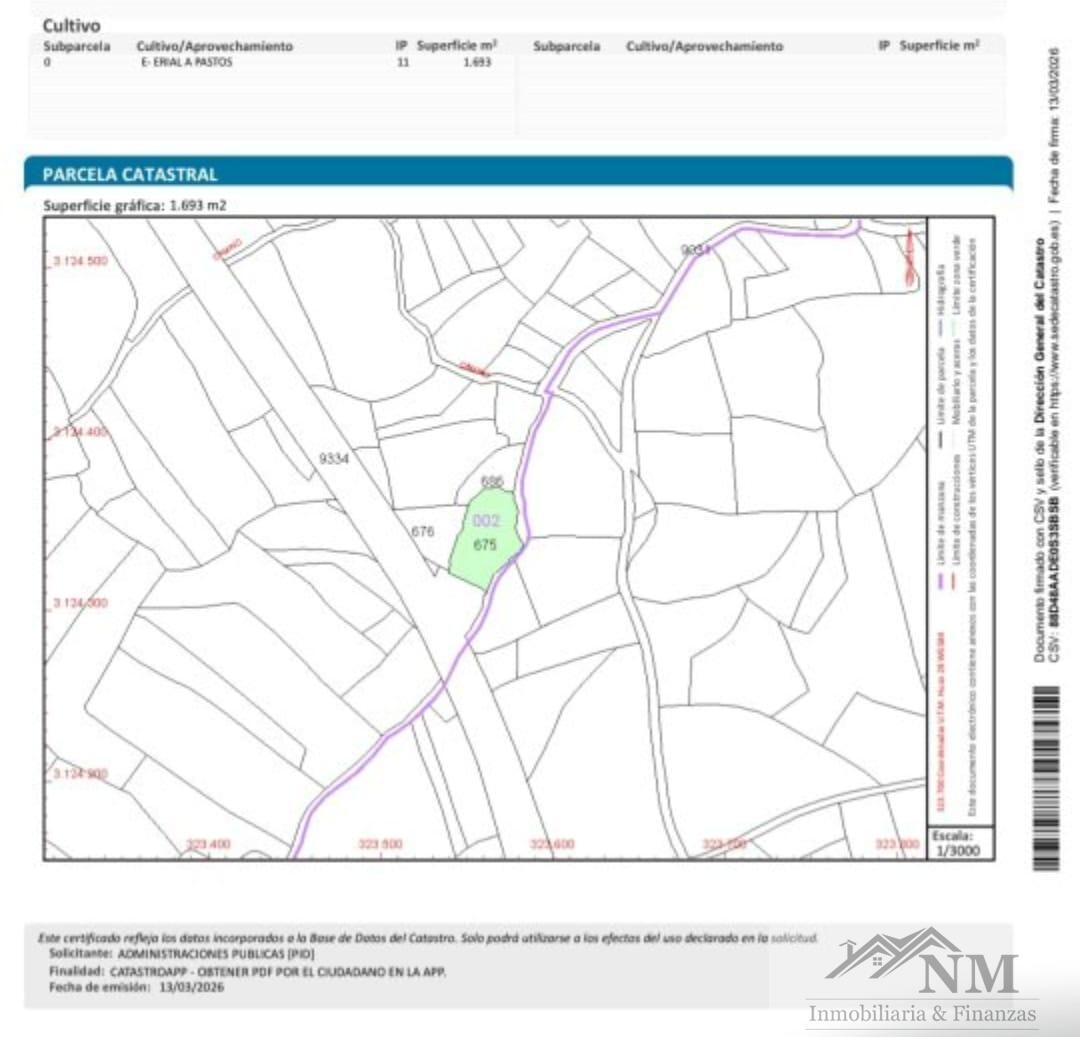Click the "675" parcel number label
Image resolution: width=1080 pixels, height=1037 pixels.
coord(485,545)
